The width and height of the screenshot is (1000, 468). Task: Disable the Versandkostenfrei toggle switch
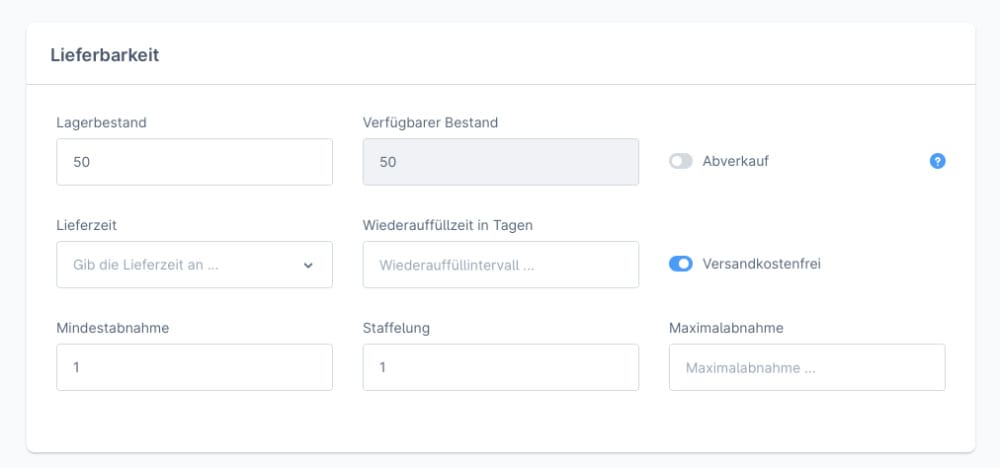click(681, 264)
